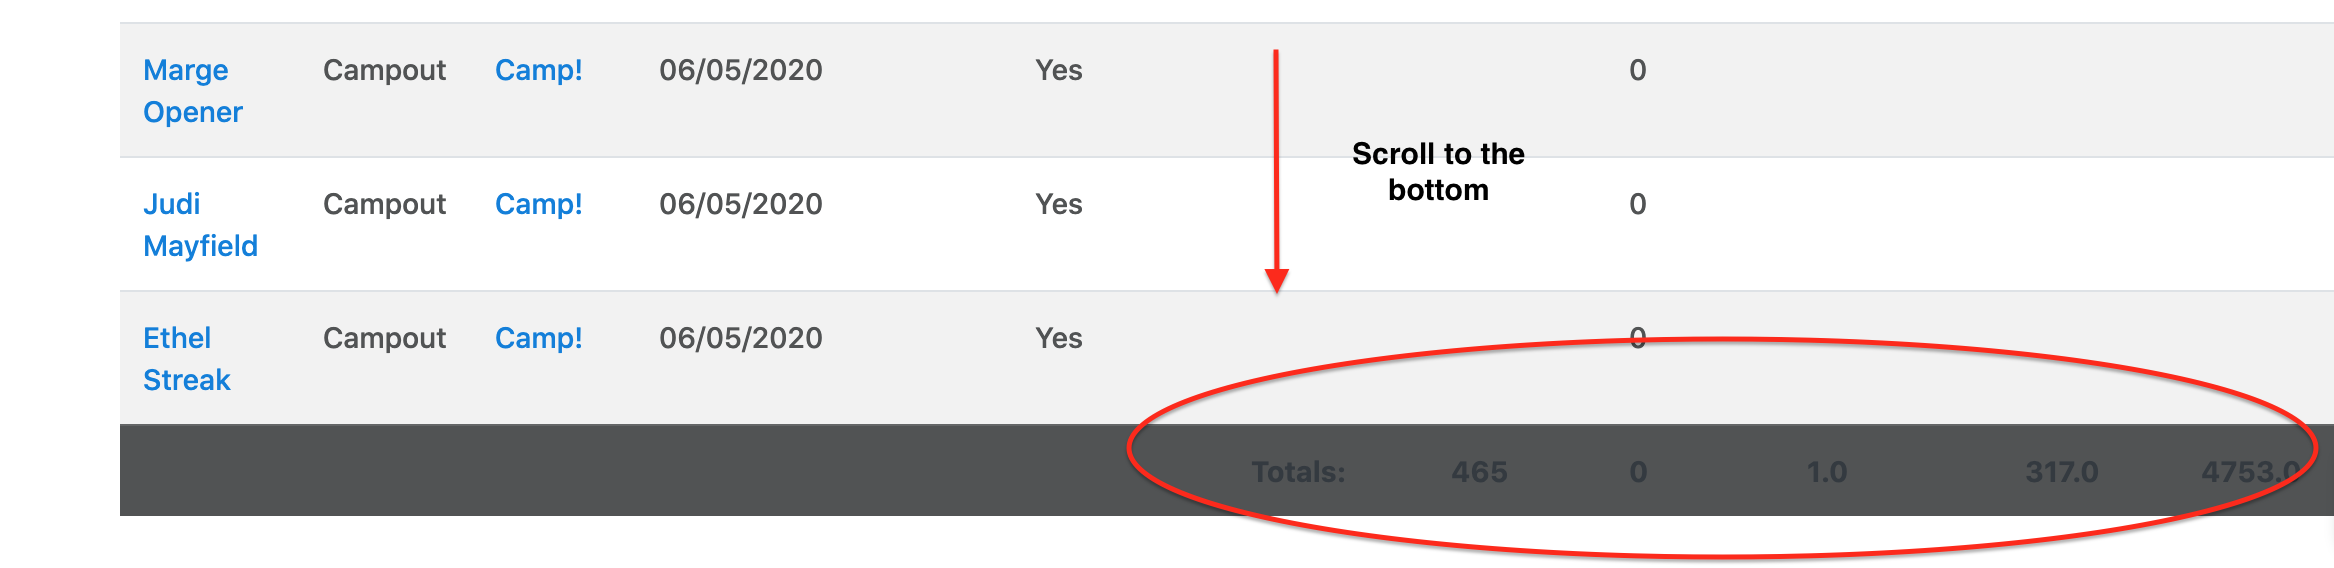Viewport: 2334px width, 568px height.
Task: Click the 06/05/2020 date in Marge Opener's row
Action: click(x=741, y=70)
